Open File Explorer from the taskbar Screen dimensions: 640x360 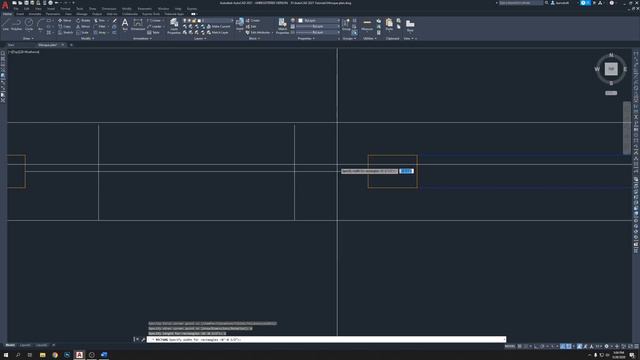click(42, 355)
